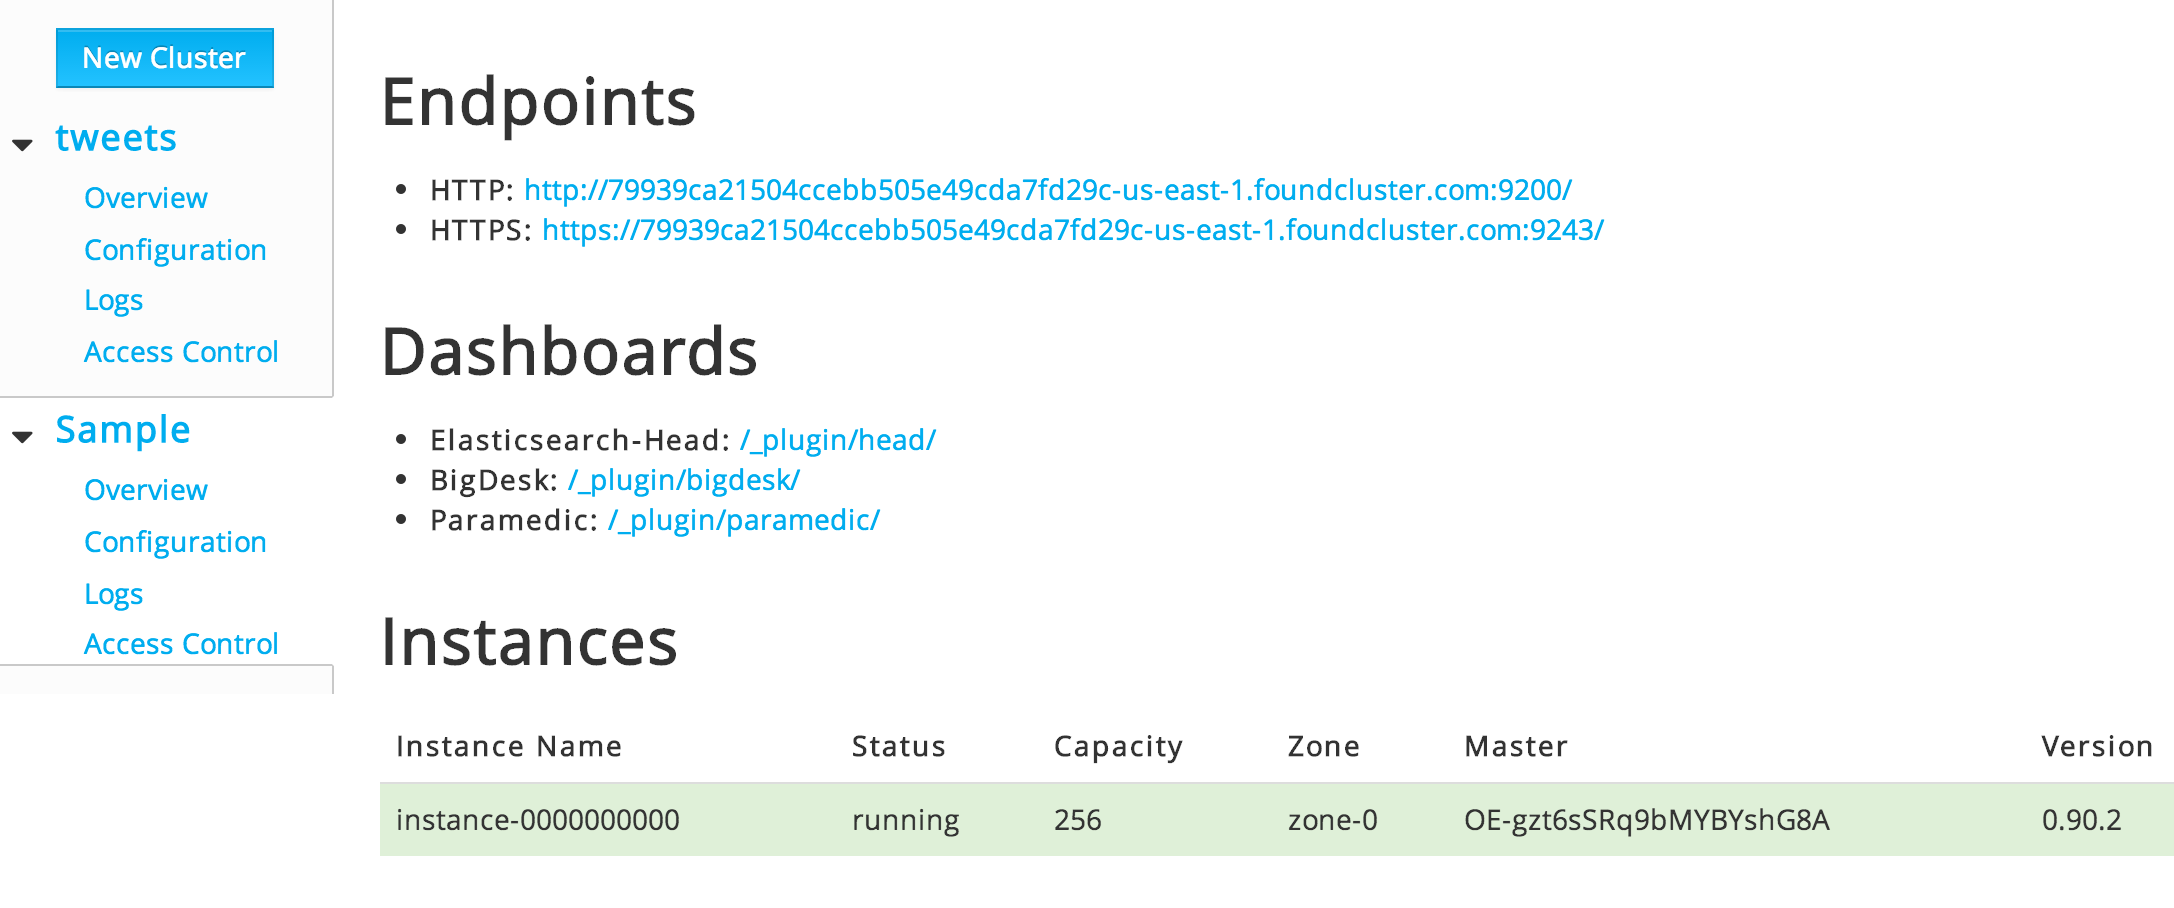Open the HTTPS endpoint URL on port 9243
This screenshot has height=908, width=2174.
1072,230
